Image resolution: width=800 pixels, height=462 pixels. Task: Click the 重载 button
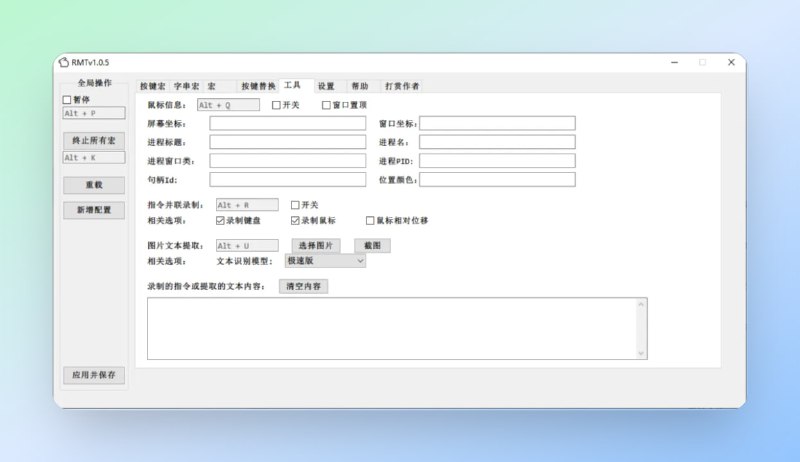(x=94, y=185)
